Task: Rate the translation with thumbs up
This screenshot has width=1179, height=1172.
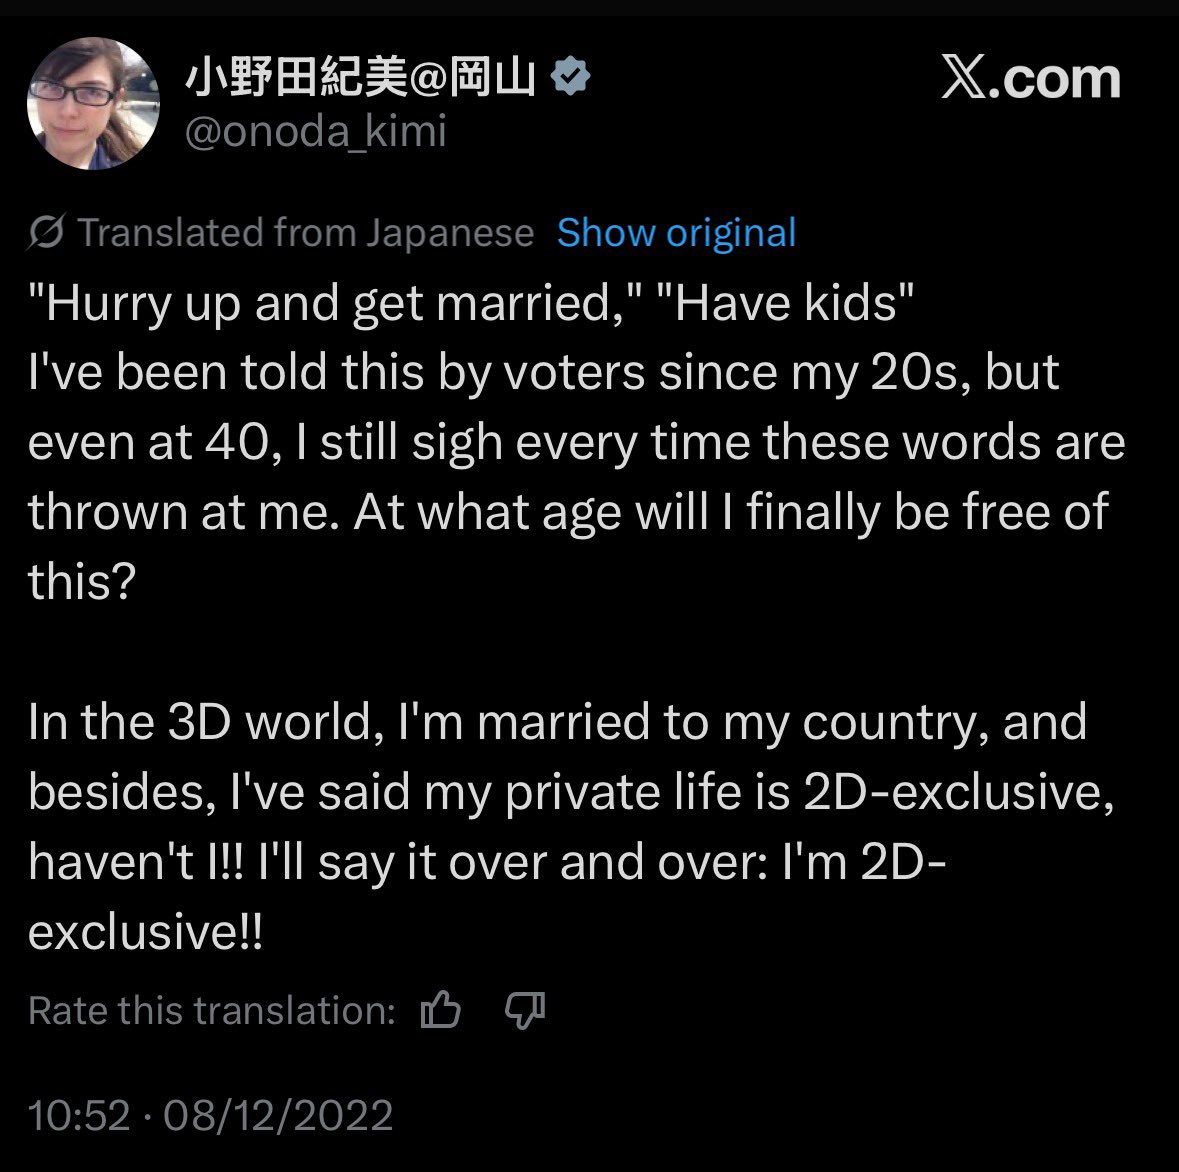Action: [441, 1009]
